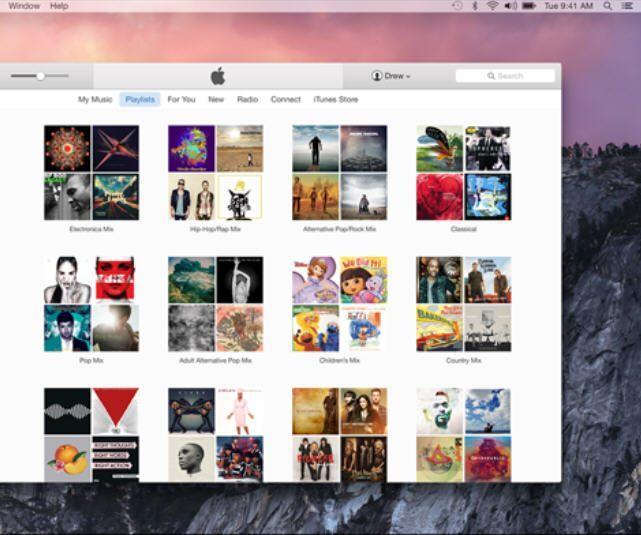Click the Electronica Mix label

tap(91, 229)
